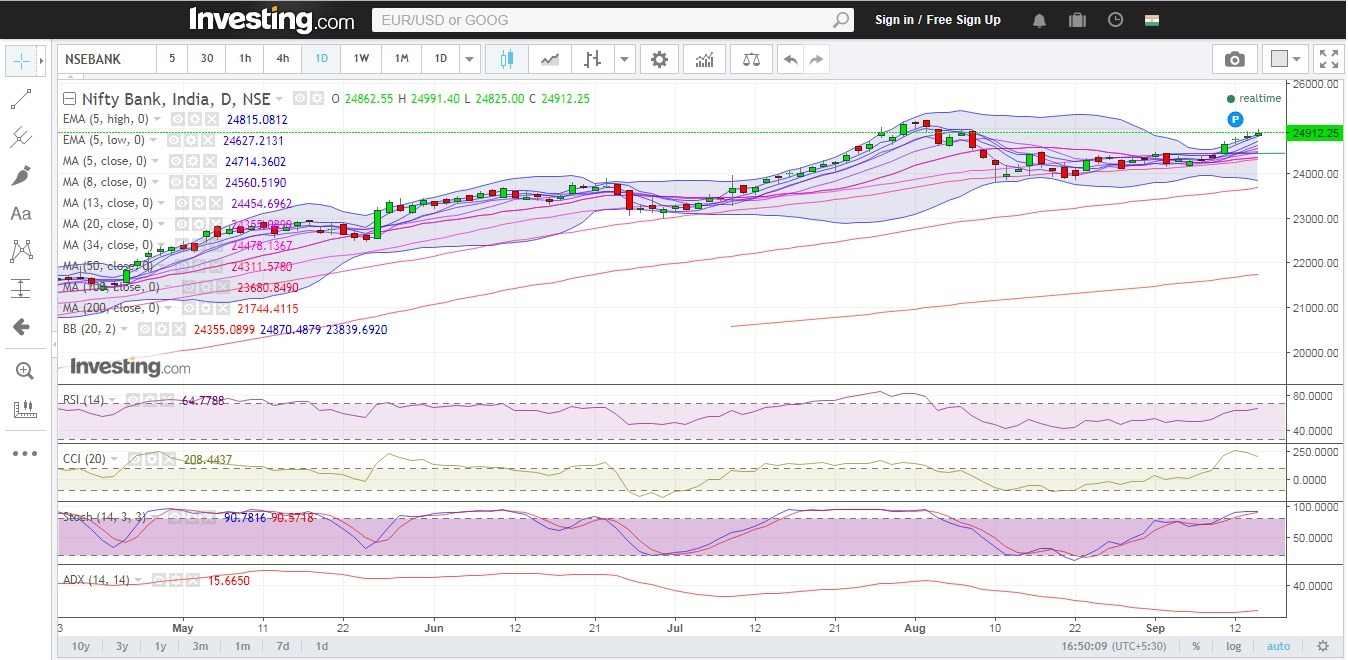Select the 5 minute interval
Screen dimensions: 1348x660
pos(172,59)
